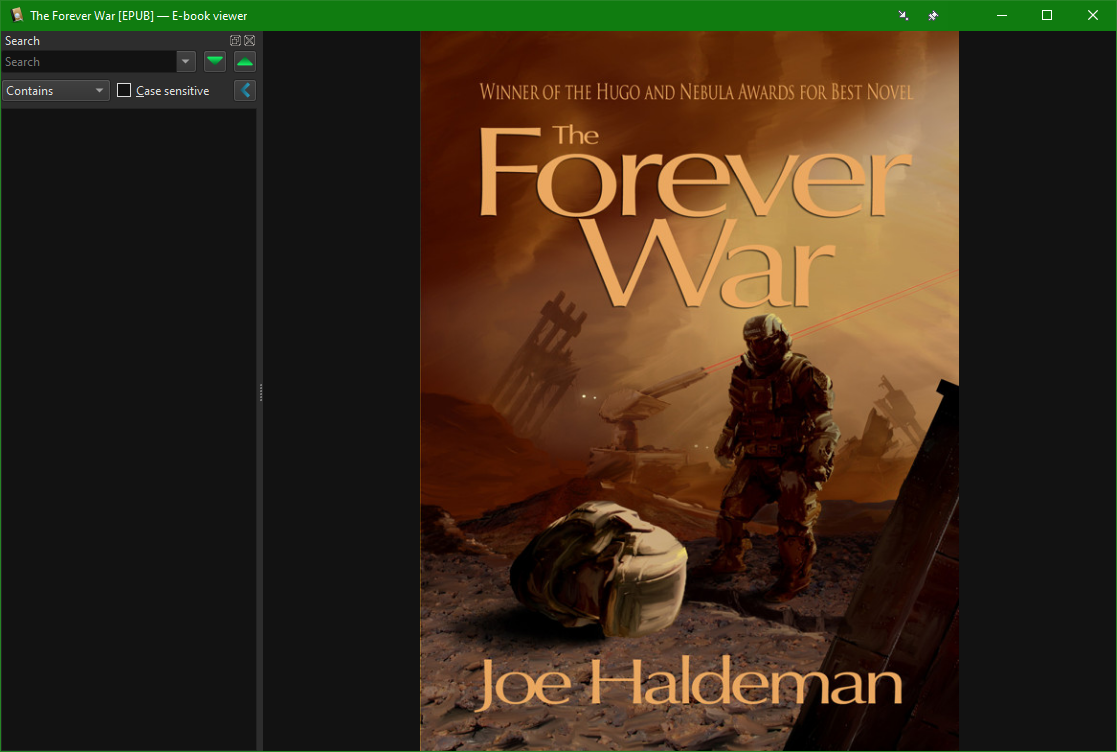Close the E-book viewer window

pos(1093,16)
